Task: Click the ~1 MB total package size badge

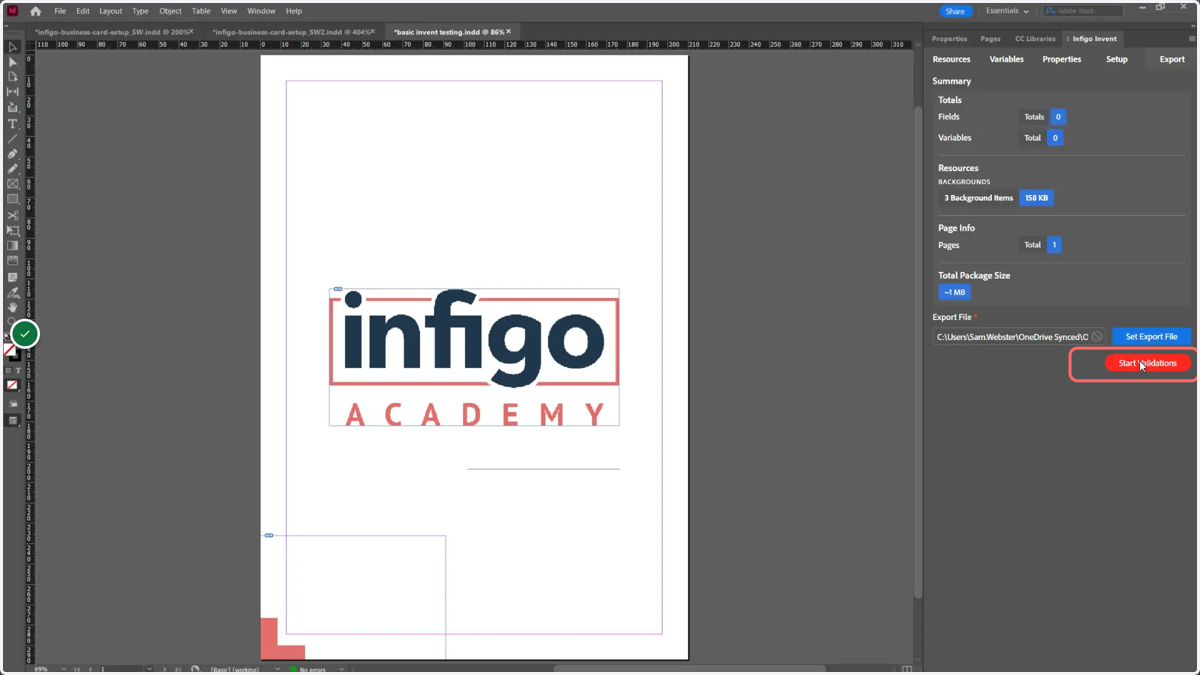Action: click(x=954, y=292)
